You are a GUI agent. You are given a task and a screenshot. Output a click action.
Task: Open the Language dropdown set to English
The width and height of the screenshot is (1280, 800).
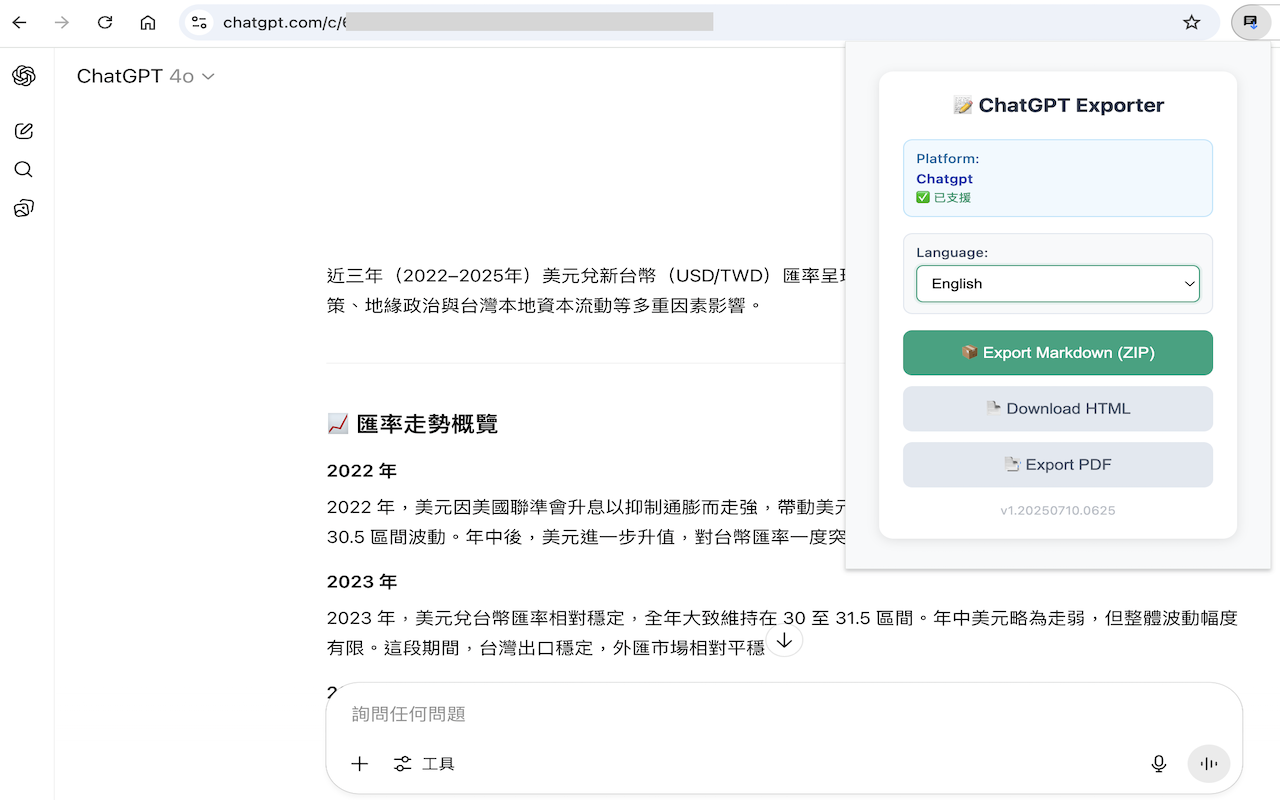(1058, 283)
